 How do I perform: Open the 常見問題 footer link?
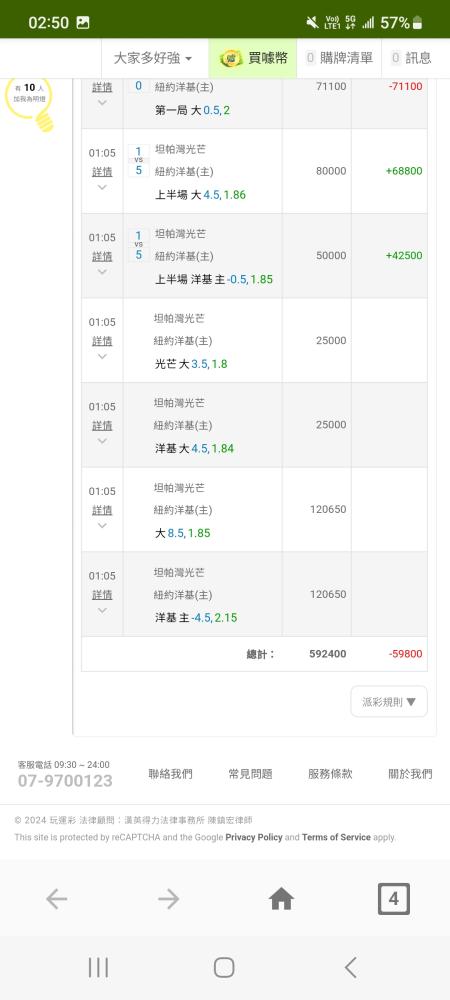250,774
